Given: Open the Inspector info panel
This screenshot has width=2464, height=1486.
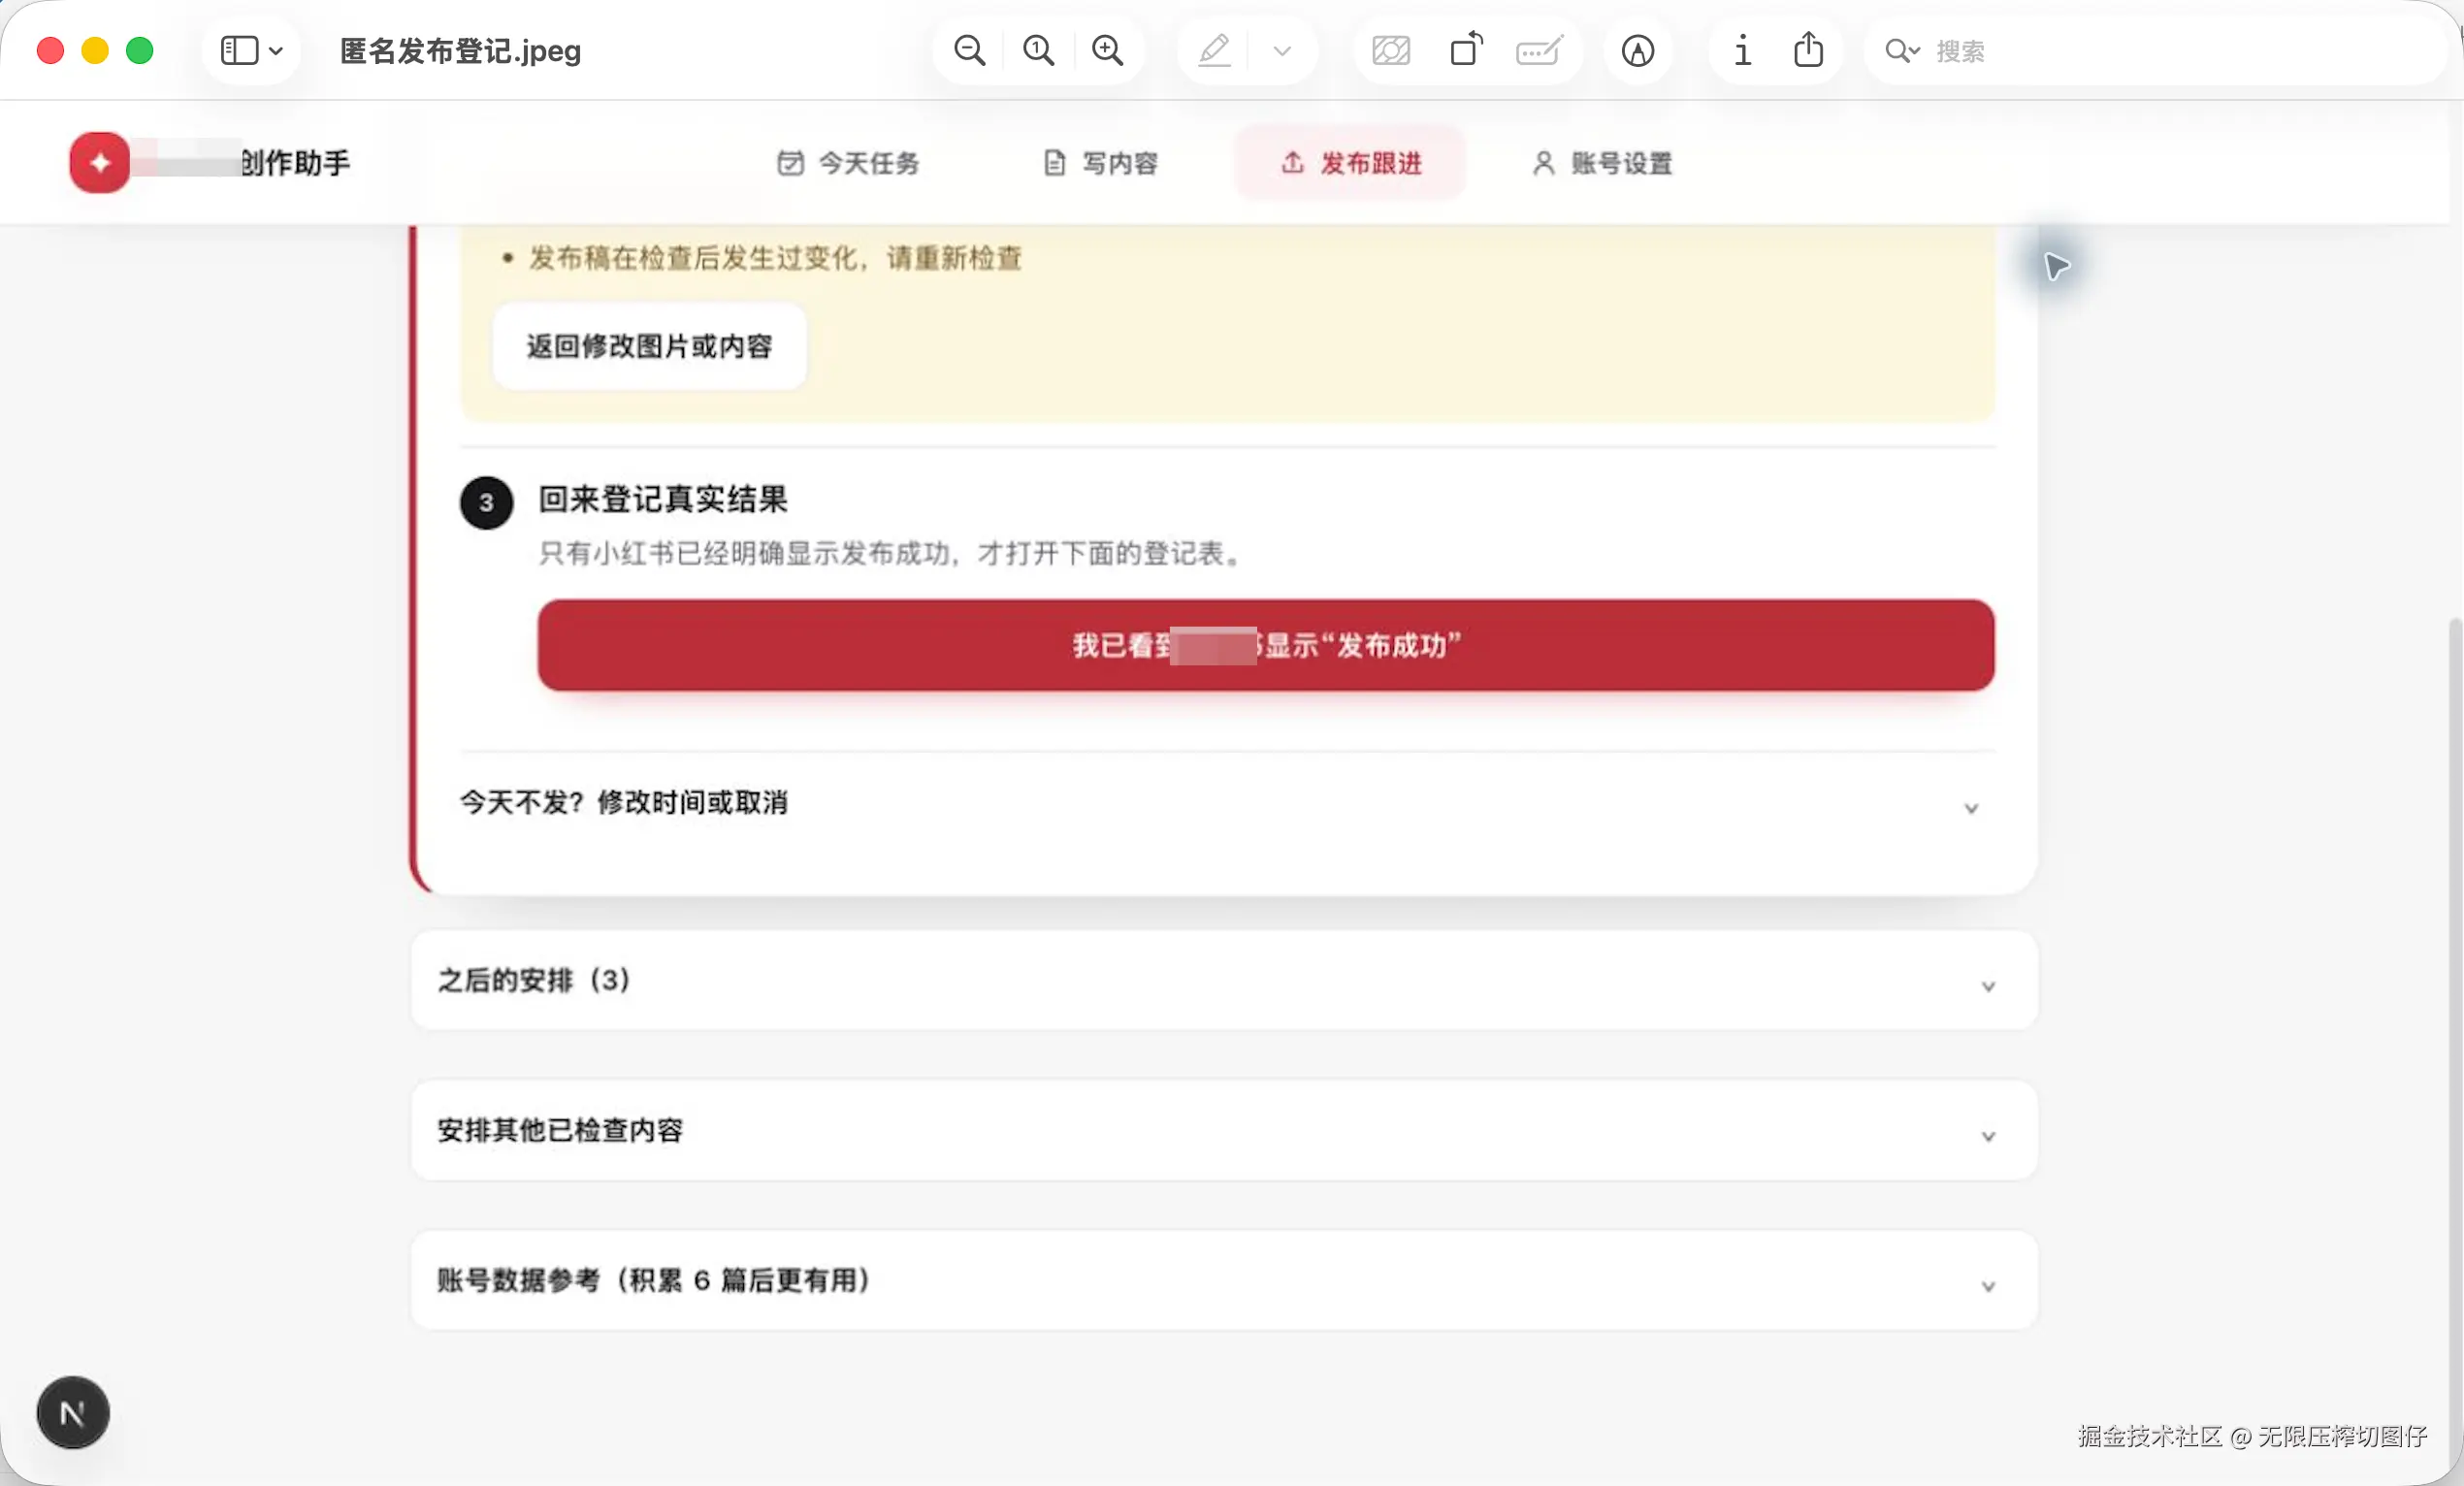Looking at the screenshot, I should [x=1742, y=50].
